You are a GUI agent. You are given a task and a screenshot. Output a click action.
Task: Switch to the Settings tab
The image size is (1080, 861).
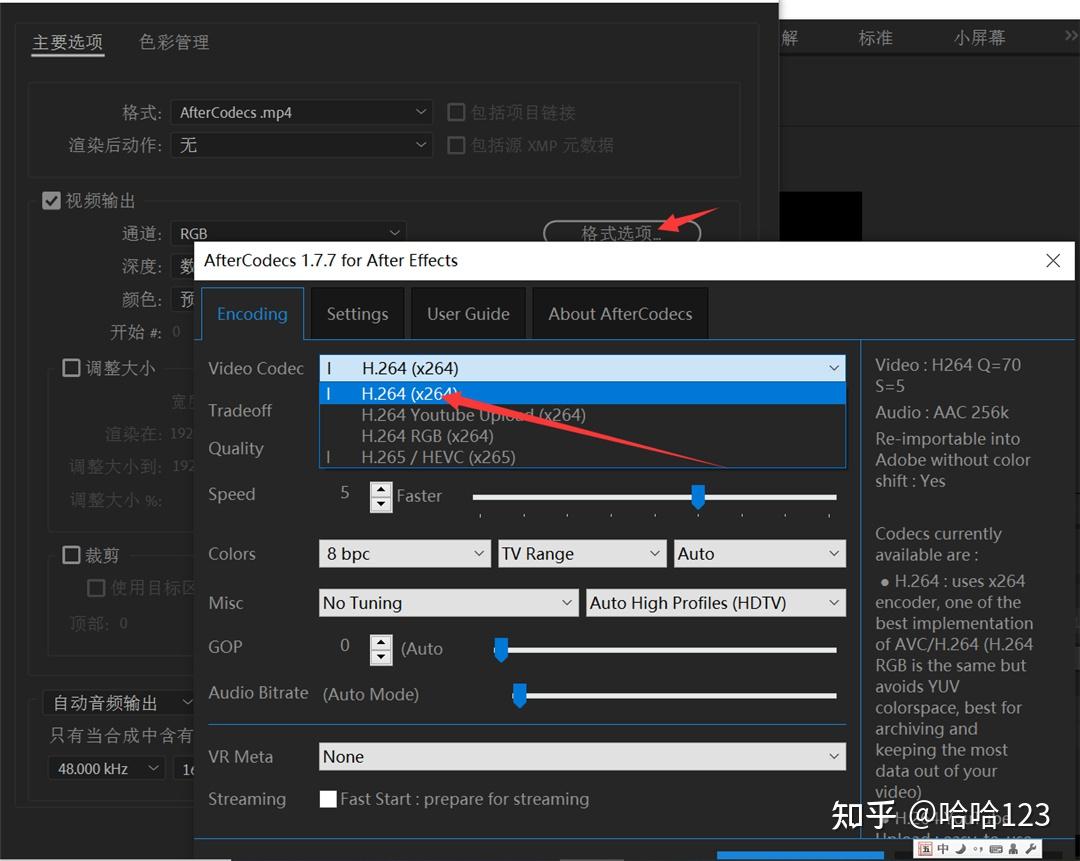tap(357, 314)
